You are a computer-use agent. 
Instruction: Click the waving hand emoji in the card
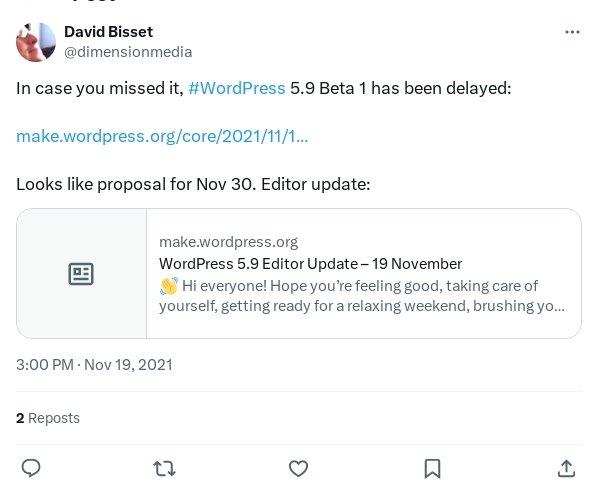(169, 286)
